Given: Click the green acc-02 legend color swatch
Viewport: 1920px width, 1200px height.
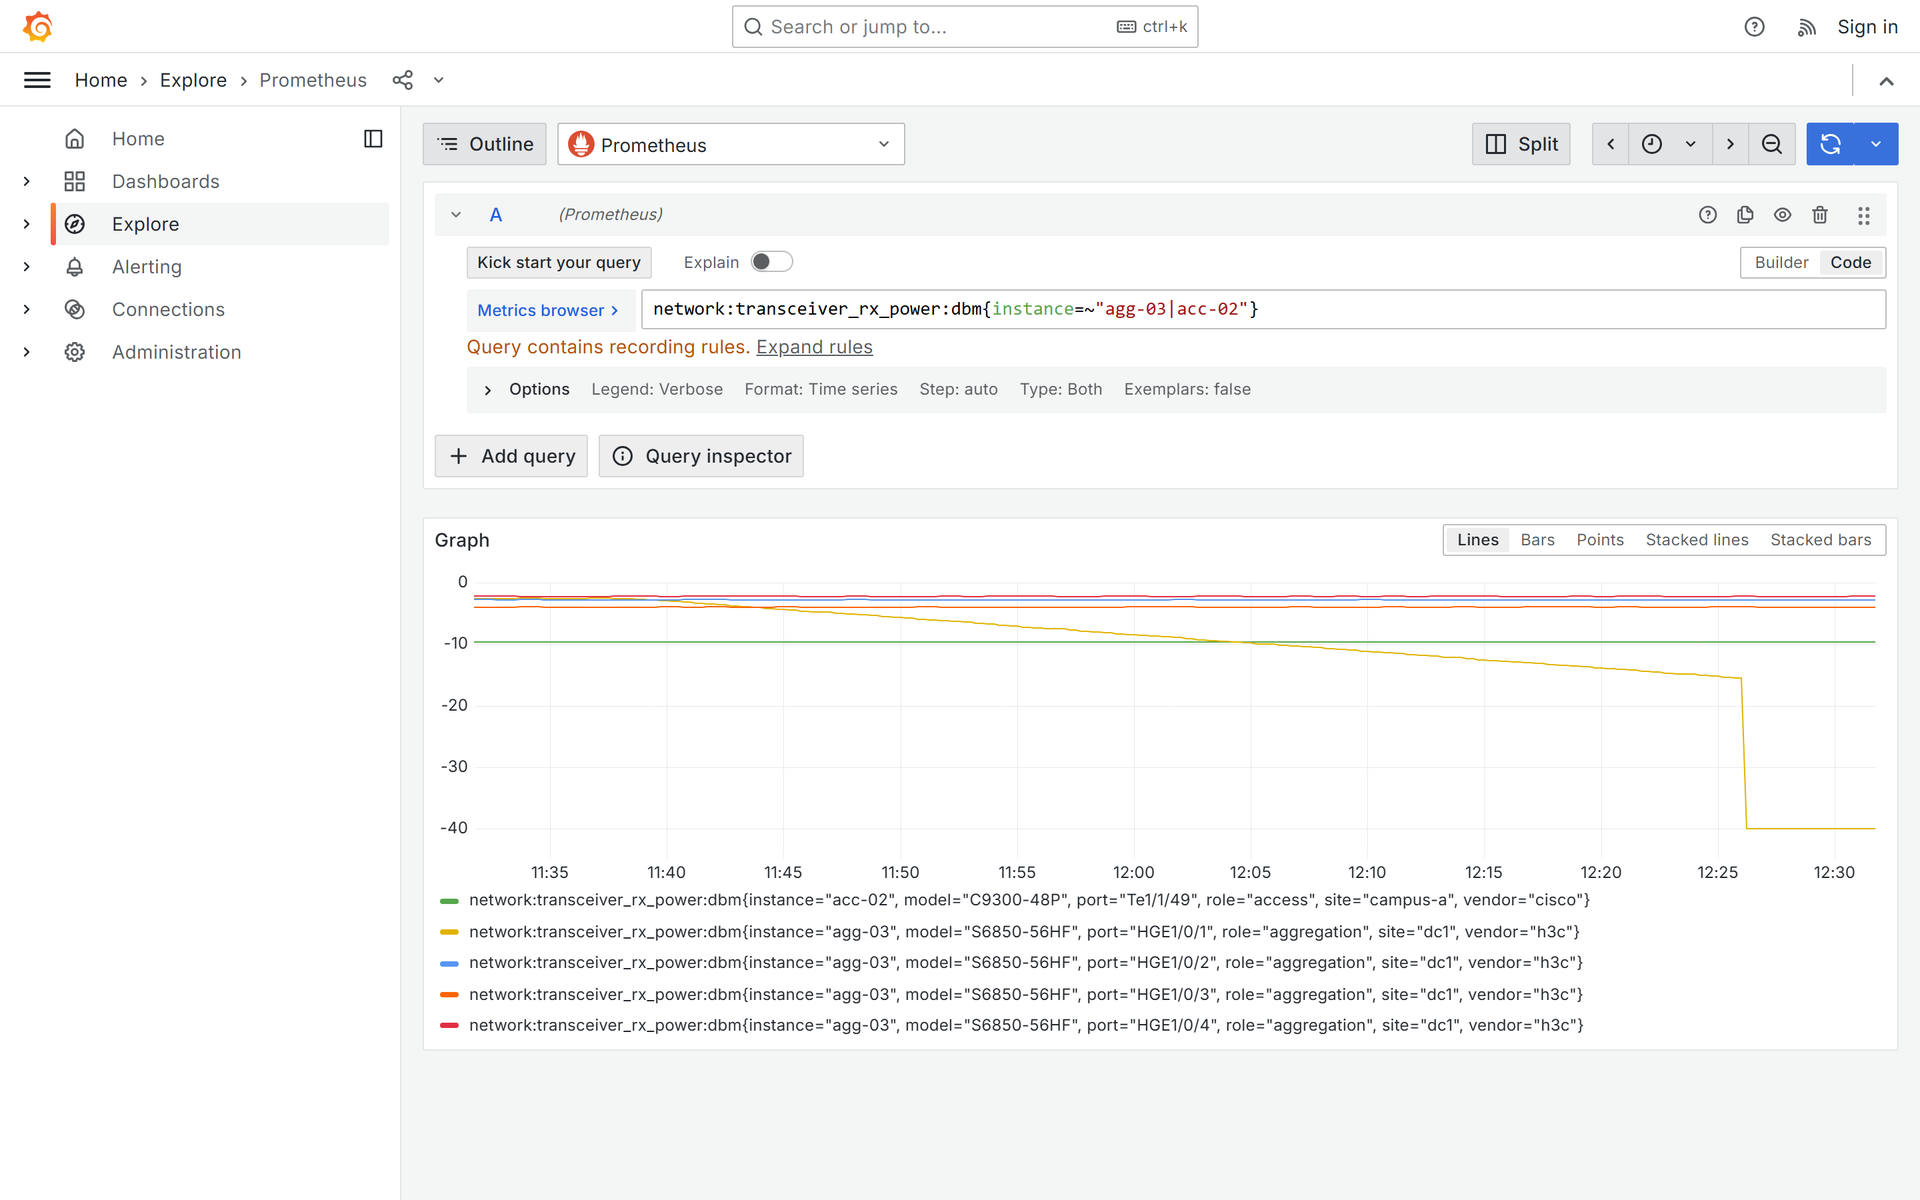Looking at the screenshot, I should tap(449, 901).
